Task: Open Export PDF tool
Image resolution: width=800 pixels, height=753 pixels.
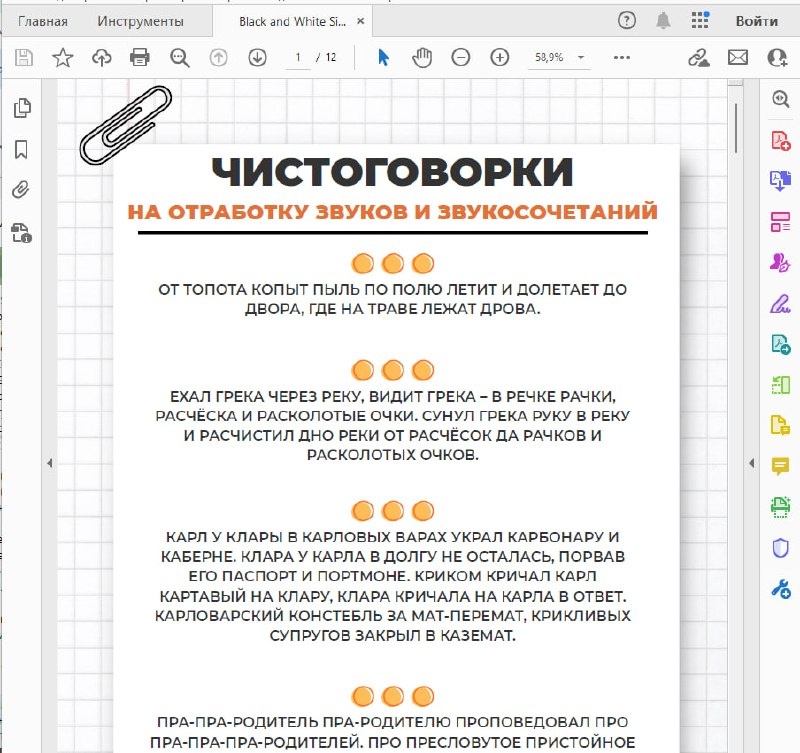Action: (x=781, y=344)
